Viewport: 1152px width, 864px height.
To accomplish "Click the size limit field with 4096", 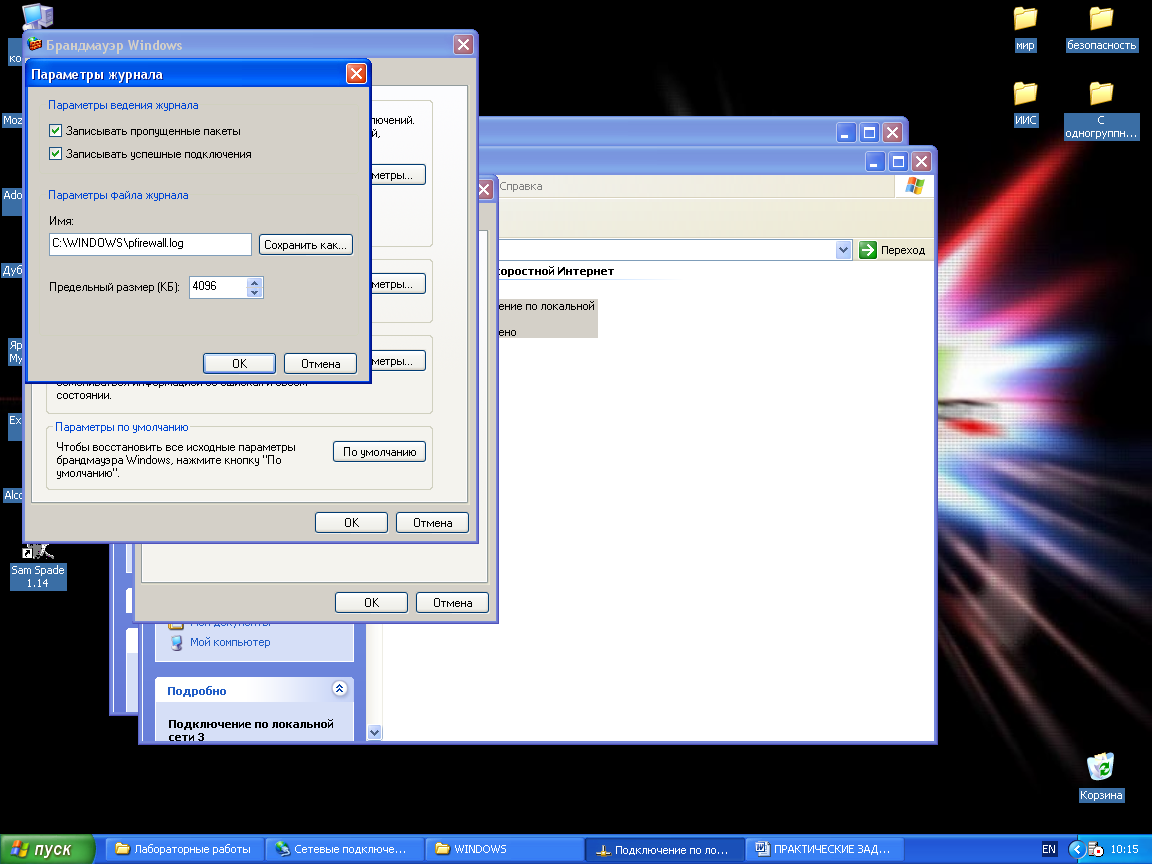I will pyautogui.click(x=217, y=287).
